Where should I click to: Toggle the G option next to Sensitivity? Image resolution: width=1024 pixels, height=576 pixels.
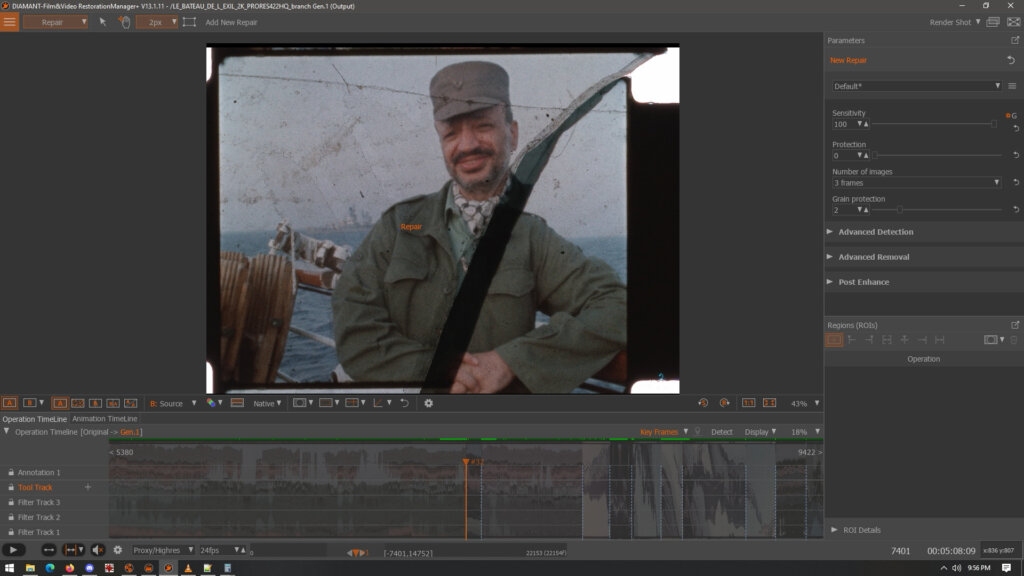1012,116
